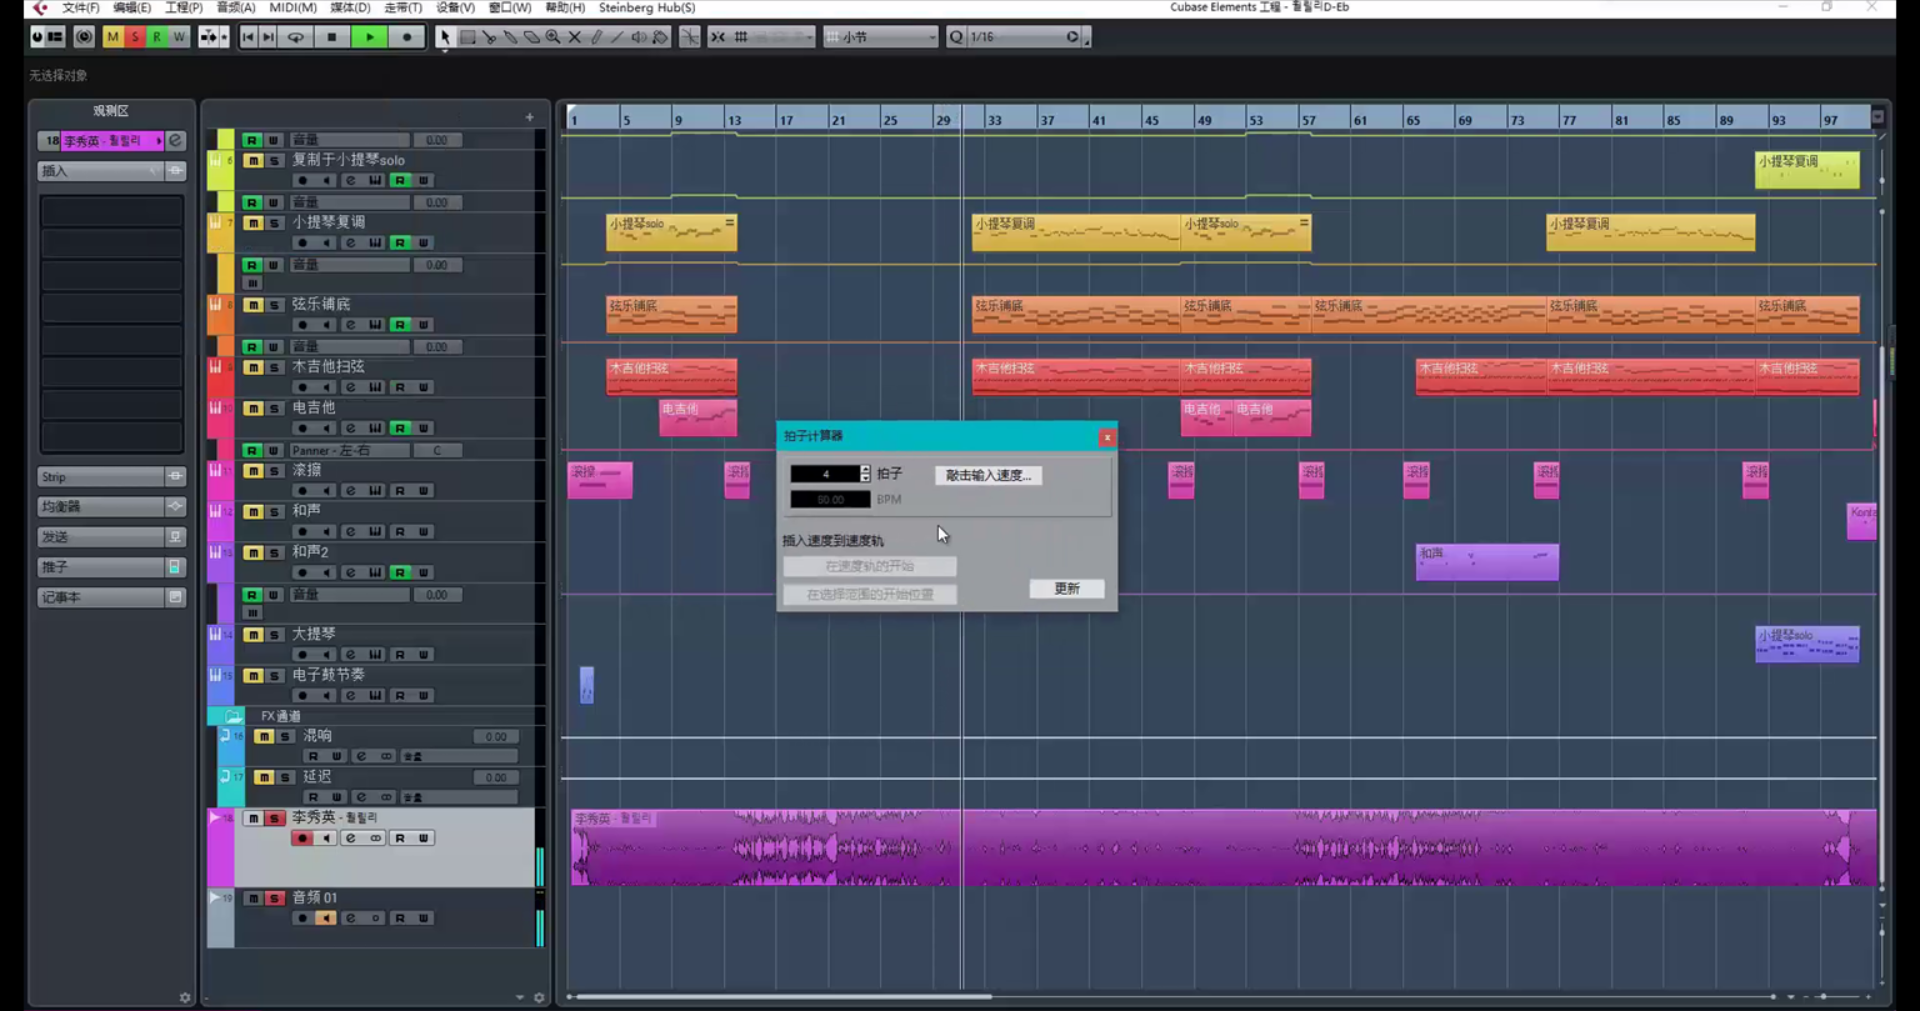Toggle global Solo S state button

pos(135,37)
